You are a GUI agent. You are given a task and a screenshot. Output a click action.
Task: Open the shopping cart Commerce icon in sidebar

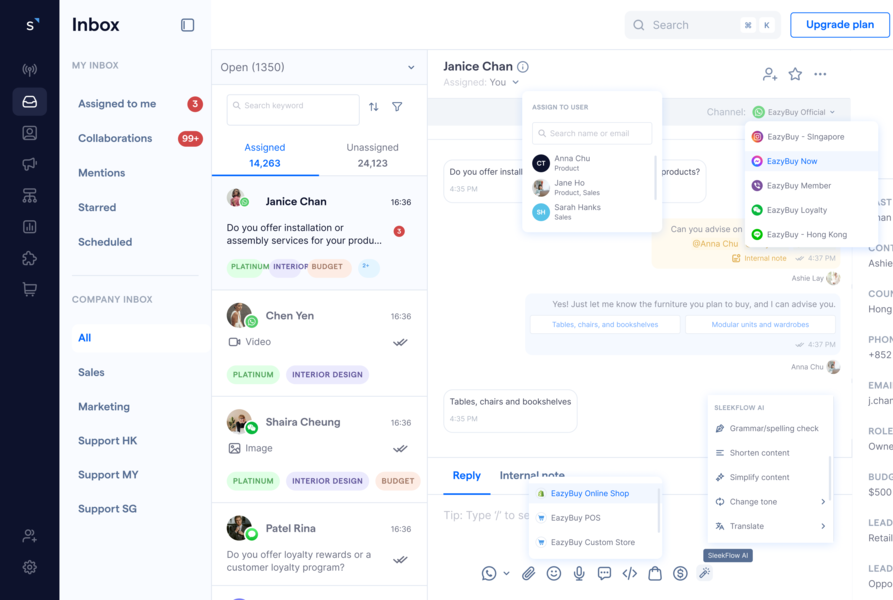[x=30, y=289]
